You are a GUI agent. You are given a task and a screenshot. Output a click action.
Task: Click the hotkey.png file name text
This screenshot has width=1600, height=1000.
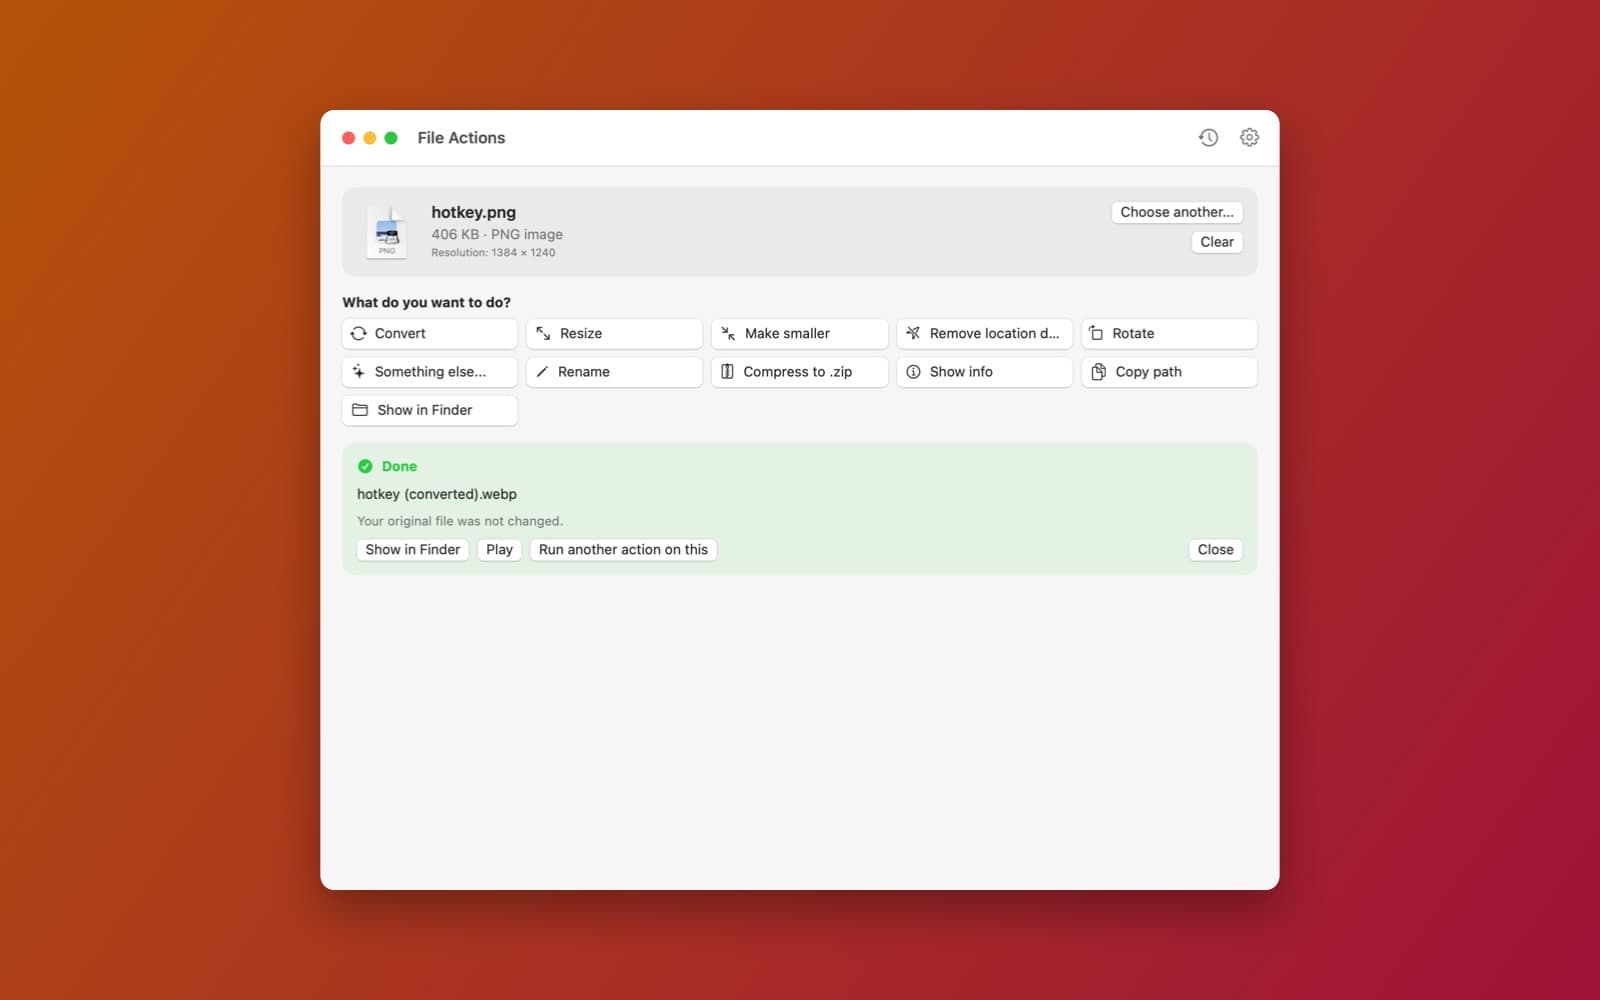click(x=473, y=212)
